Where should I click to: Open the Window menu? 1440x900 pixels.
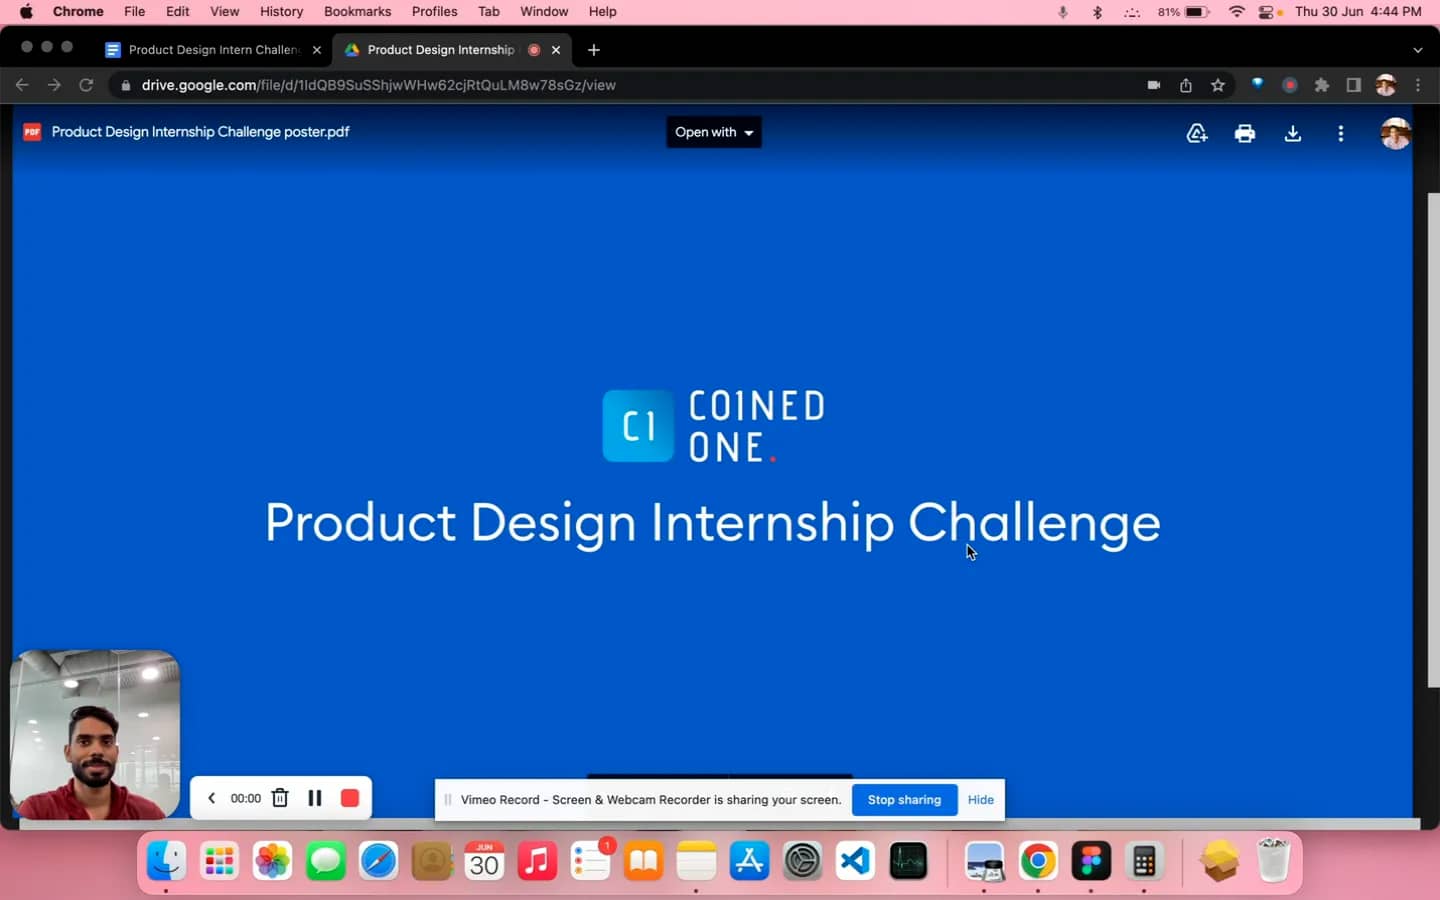544,11
